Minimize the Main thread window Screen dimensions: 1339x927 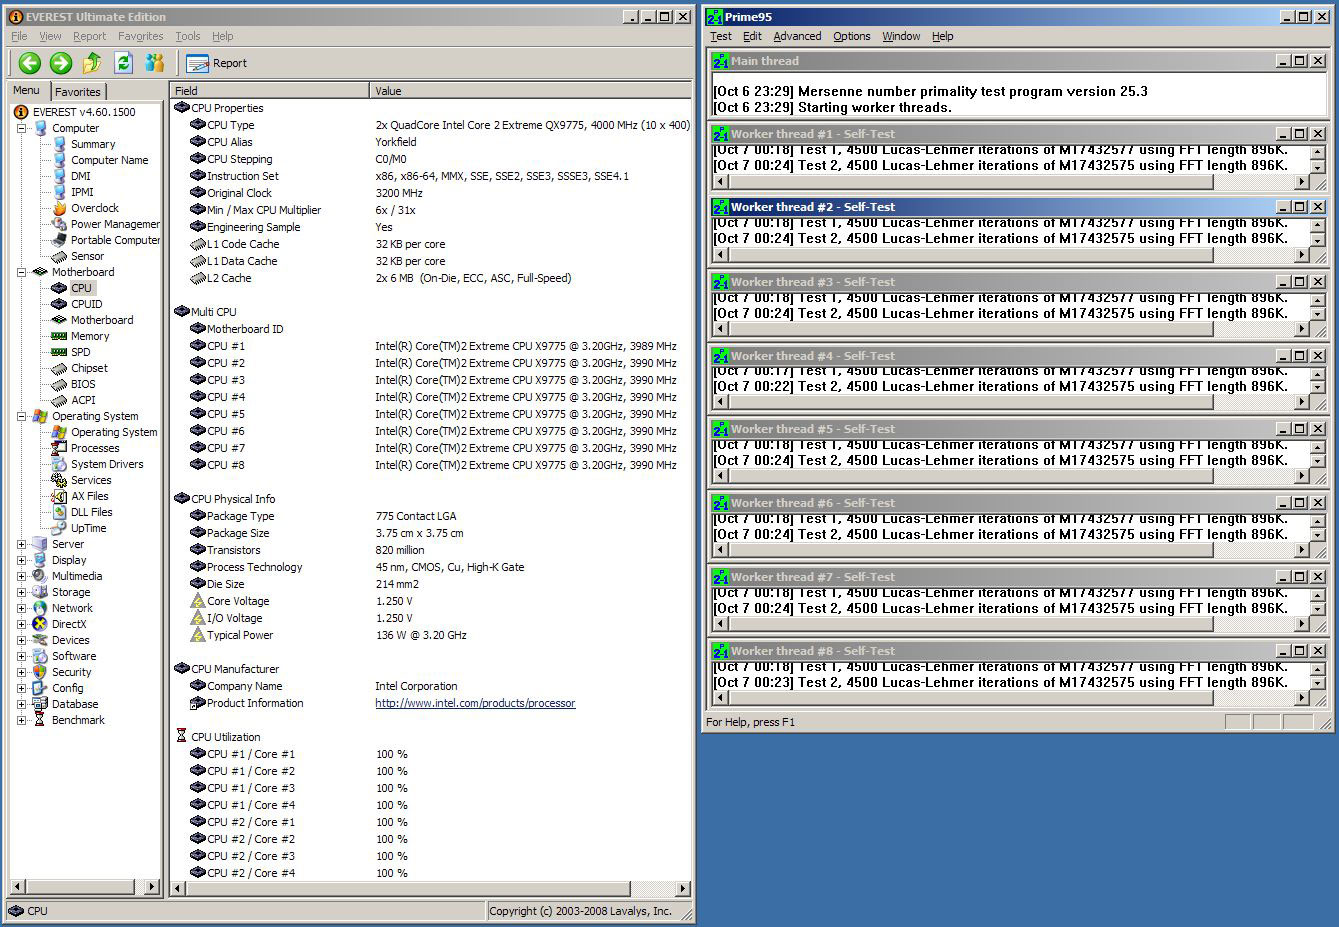pyautogui.click(x=1283, y=61)
